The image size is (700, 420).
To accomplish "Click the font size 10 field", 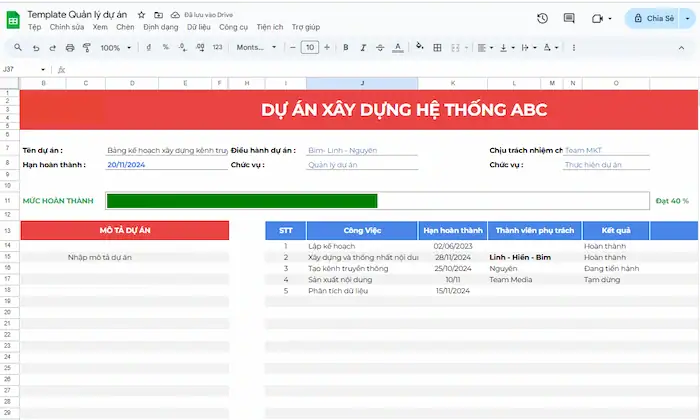I will [x=310, y=47].
